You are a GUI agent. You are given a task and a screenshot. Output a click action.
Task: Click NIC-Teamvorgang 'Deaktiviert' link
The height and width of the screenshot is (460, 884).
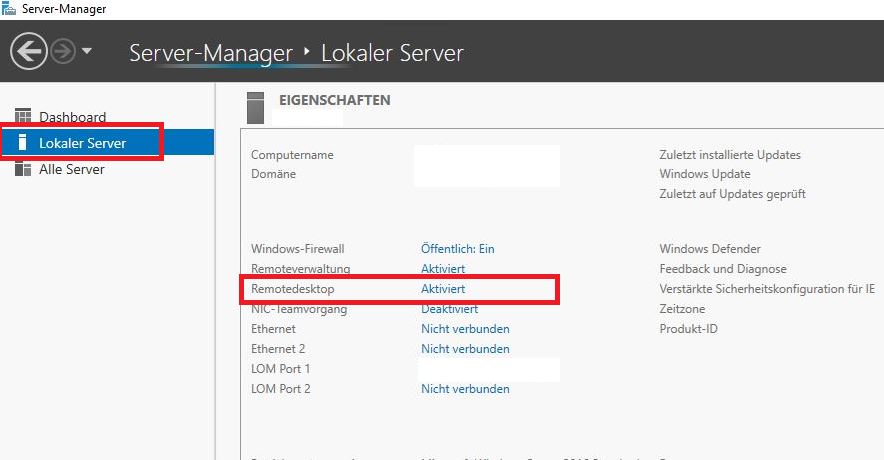pyautogui.click(x=449, y=309)
